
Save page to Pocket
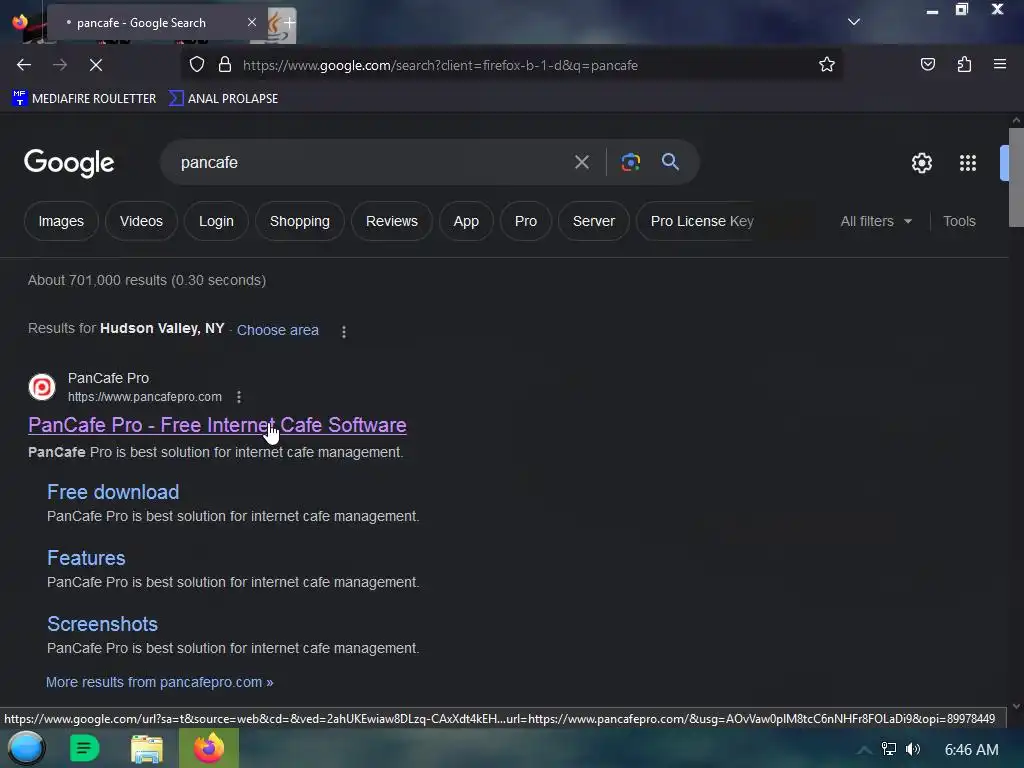[927, 65]
